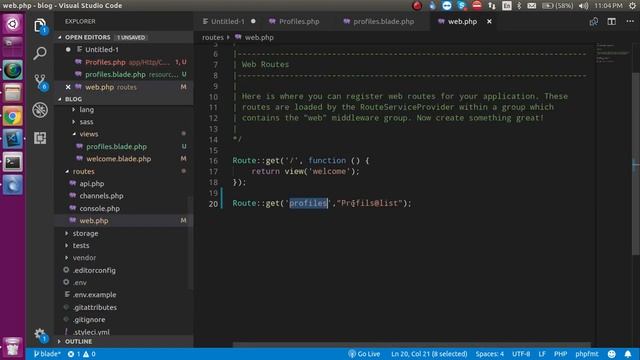Click routes in the breadcrumb

(x=213, y=38)
